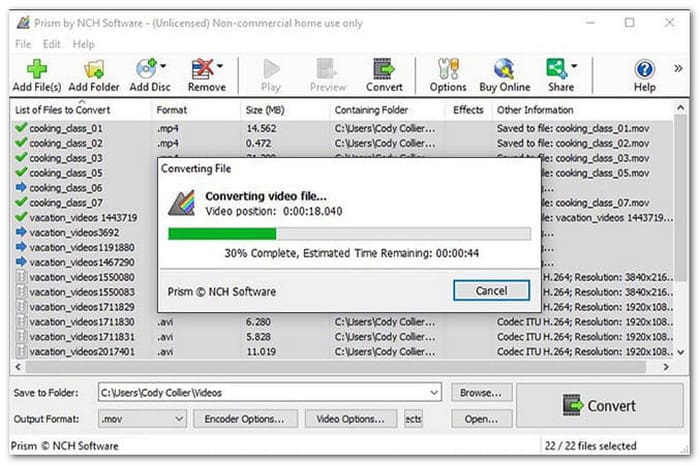Click the conversion progress bar
The height and width of the screenshot is (465, 700).
(349, 234)
